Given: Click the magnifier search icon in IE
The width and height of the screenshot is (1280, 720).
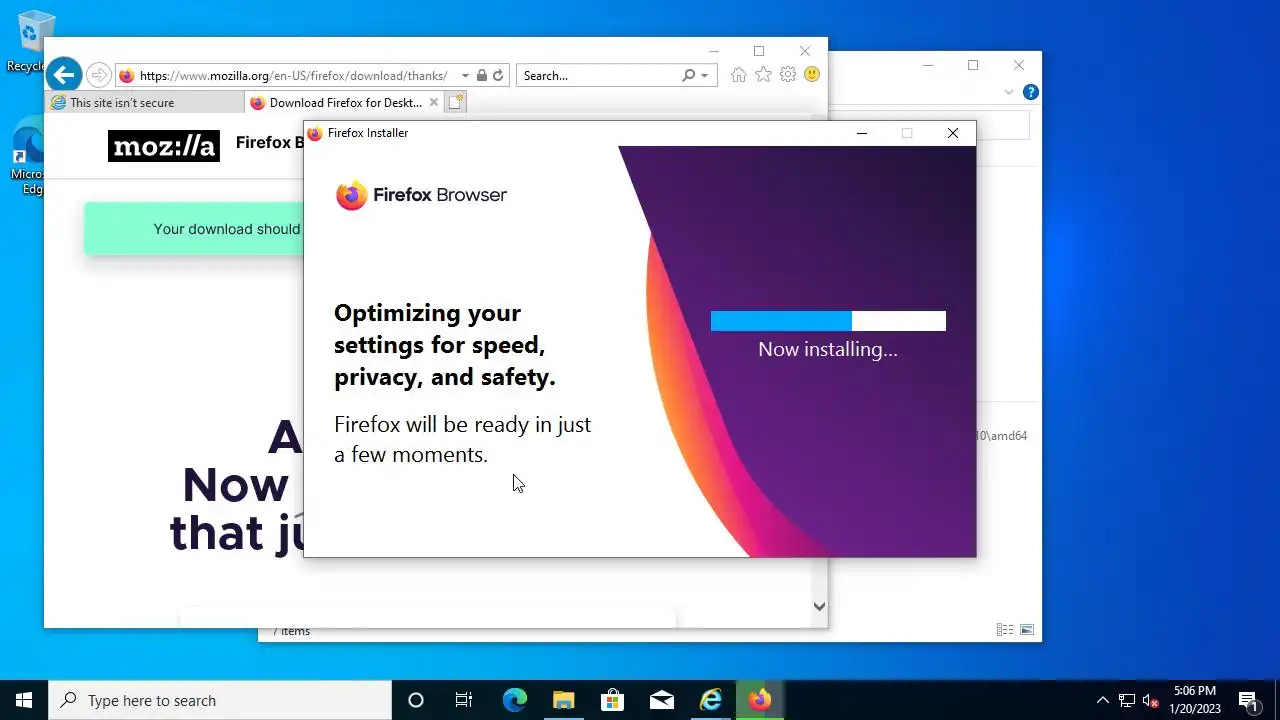Looking at the screenshot, I should point(688,76).
